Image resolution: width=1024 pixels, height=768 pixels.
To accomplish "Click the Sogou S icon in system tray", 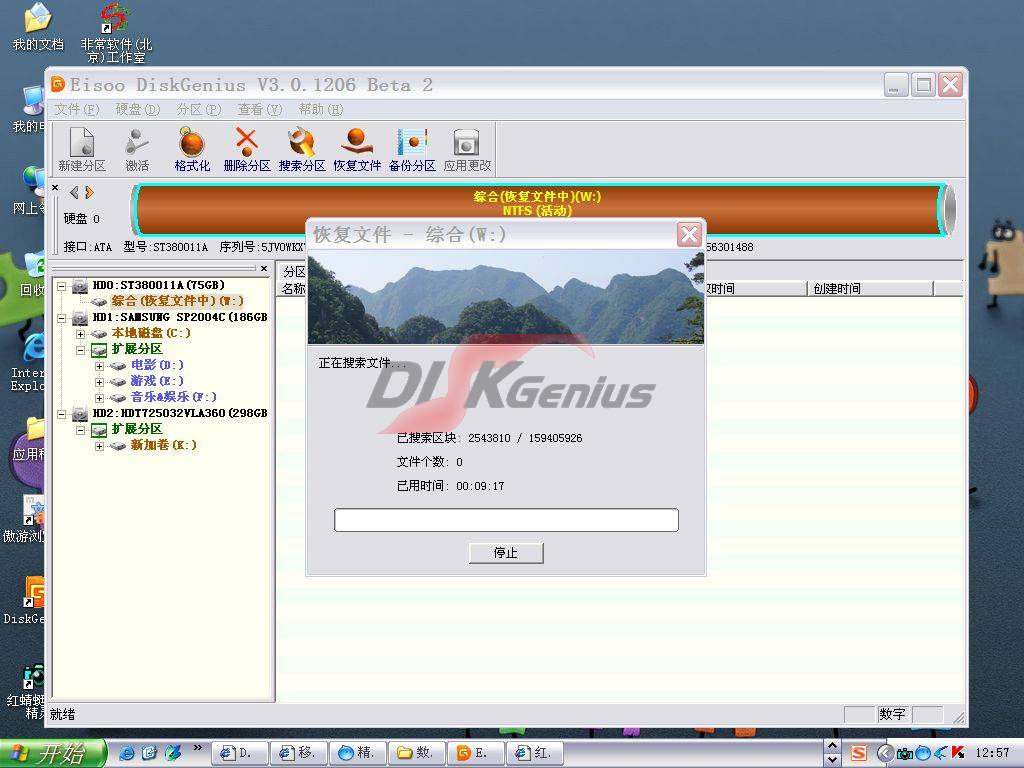I will coord(858,753).
